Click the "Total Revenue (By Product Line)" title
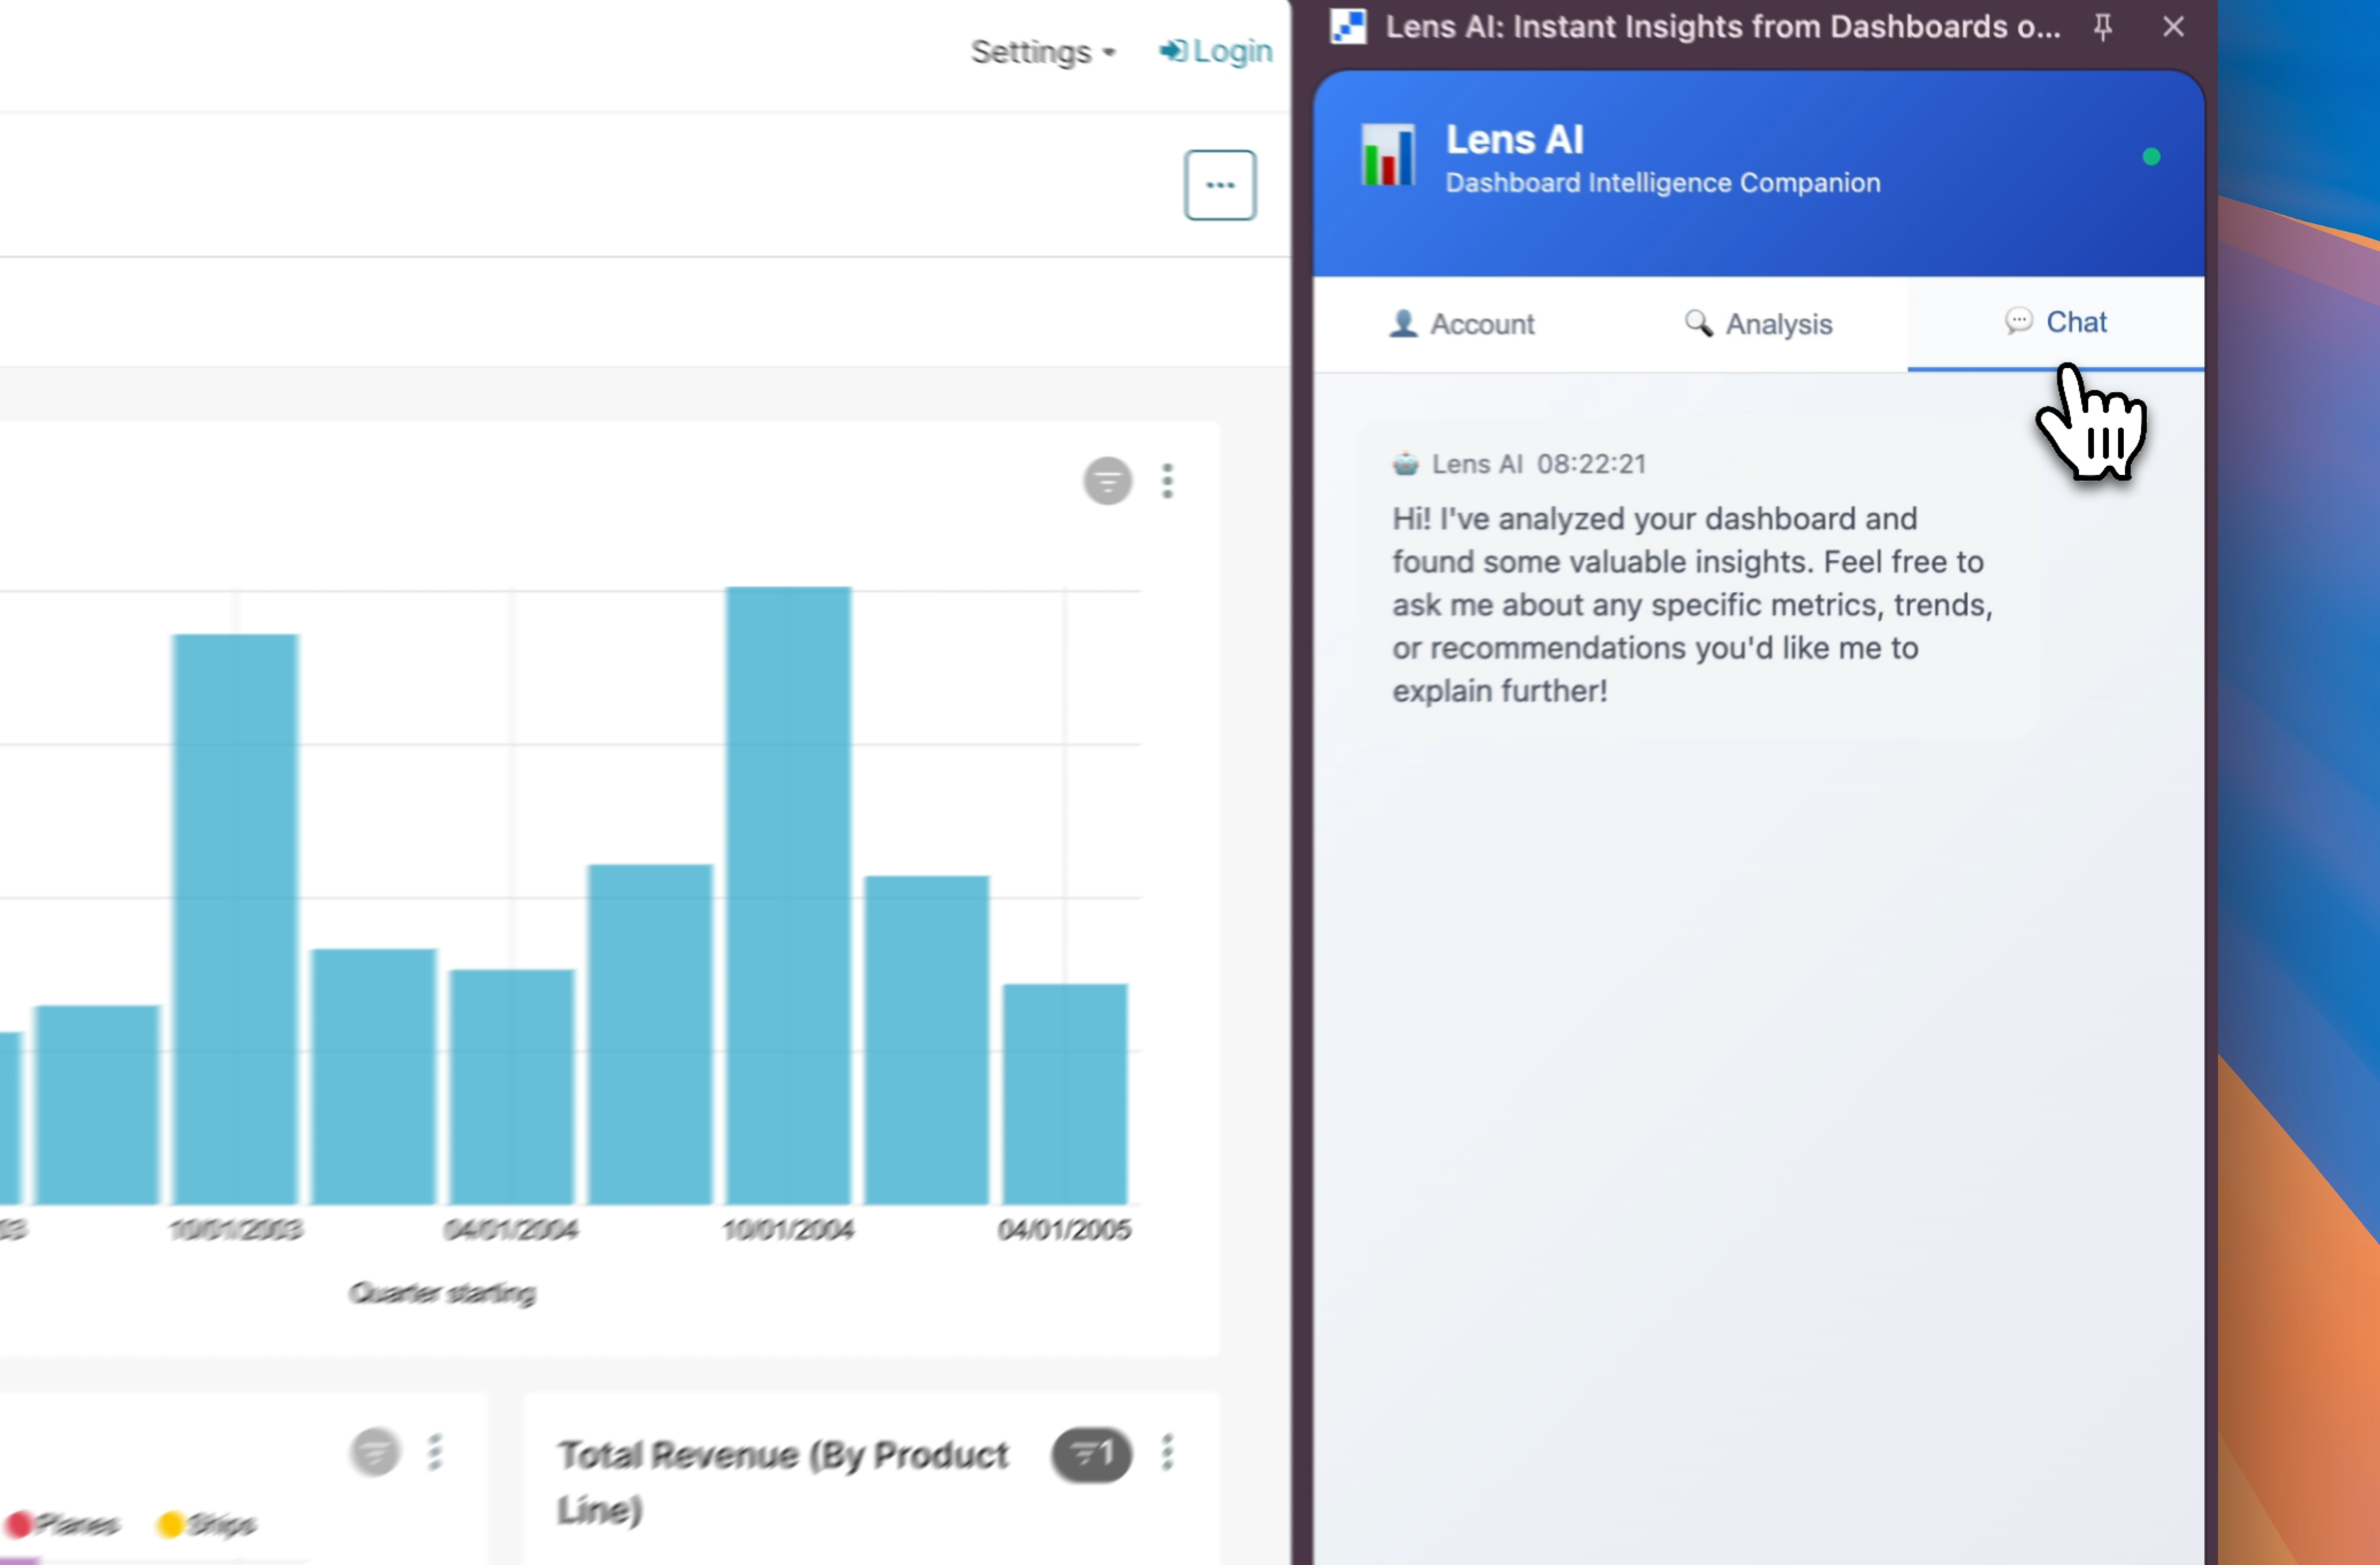Viewport: 2380px width, 1565px height. tap(783, 1481)
